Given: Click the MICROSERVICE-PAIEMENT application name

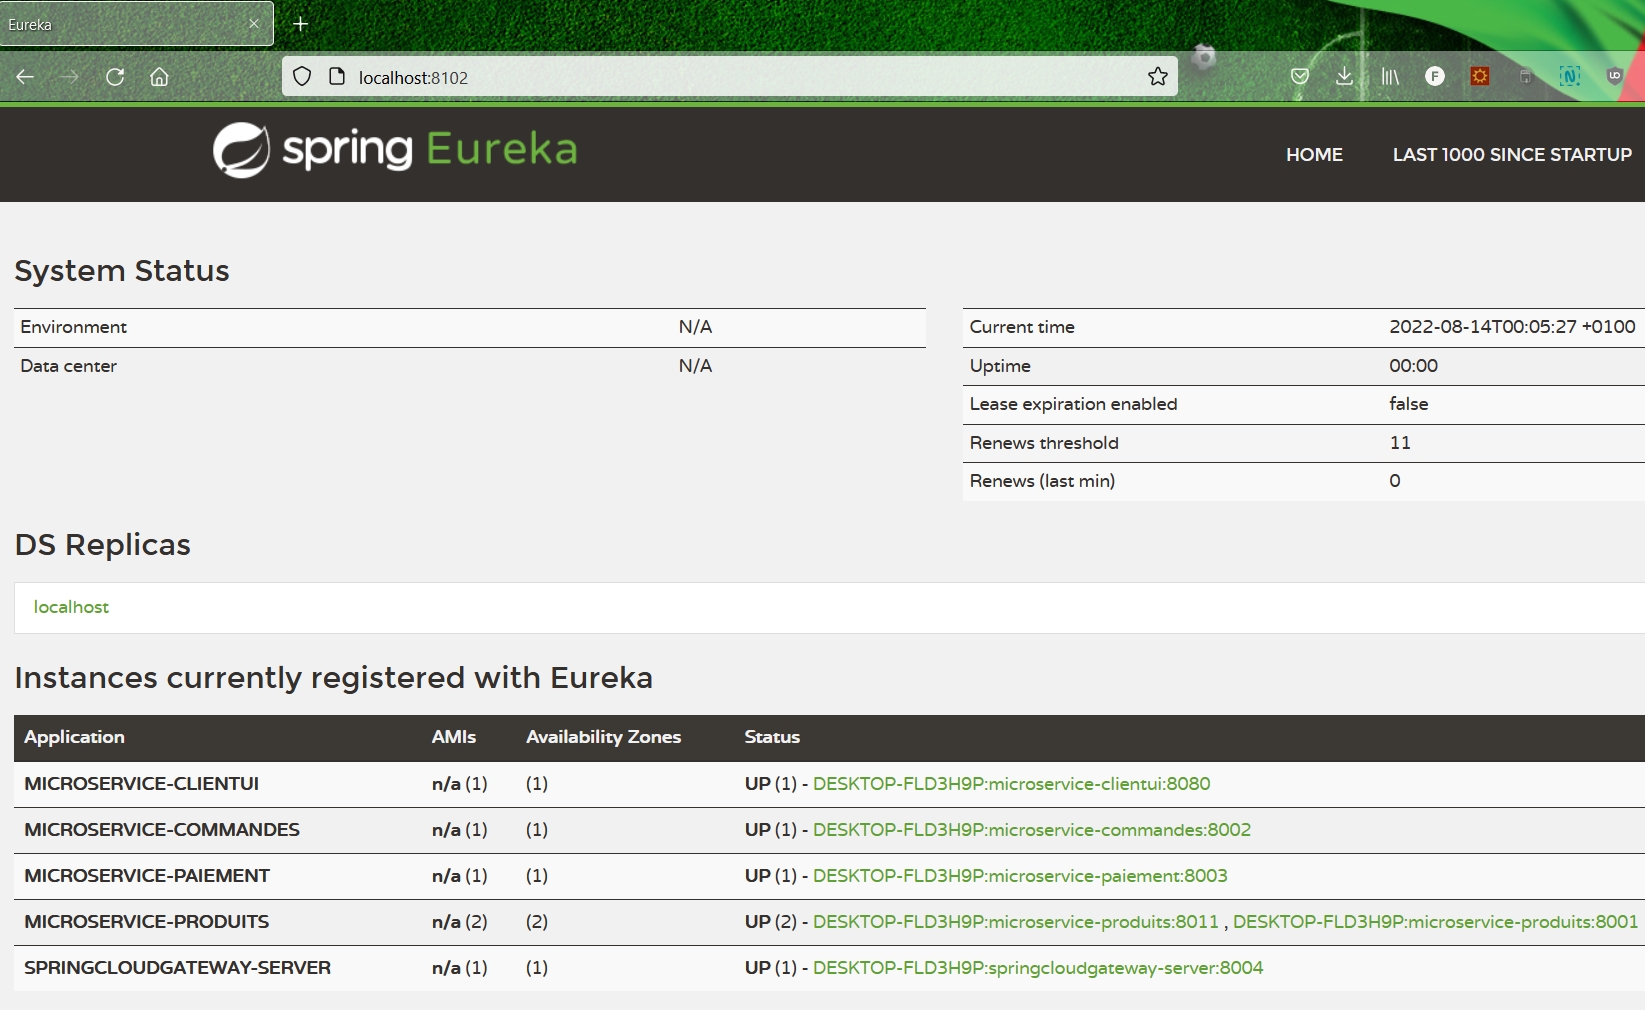Looking at the screenshot, I should (147, 876).
